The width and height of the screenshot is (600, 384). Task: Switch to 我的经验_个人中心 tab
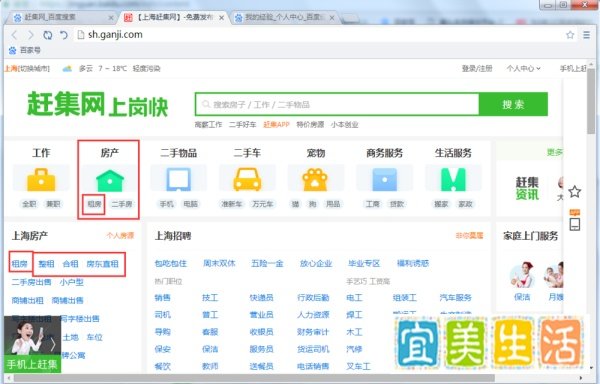click(x=282, y=18)
